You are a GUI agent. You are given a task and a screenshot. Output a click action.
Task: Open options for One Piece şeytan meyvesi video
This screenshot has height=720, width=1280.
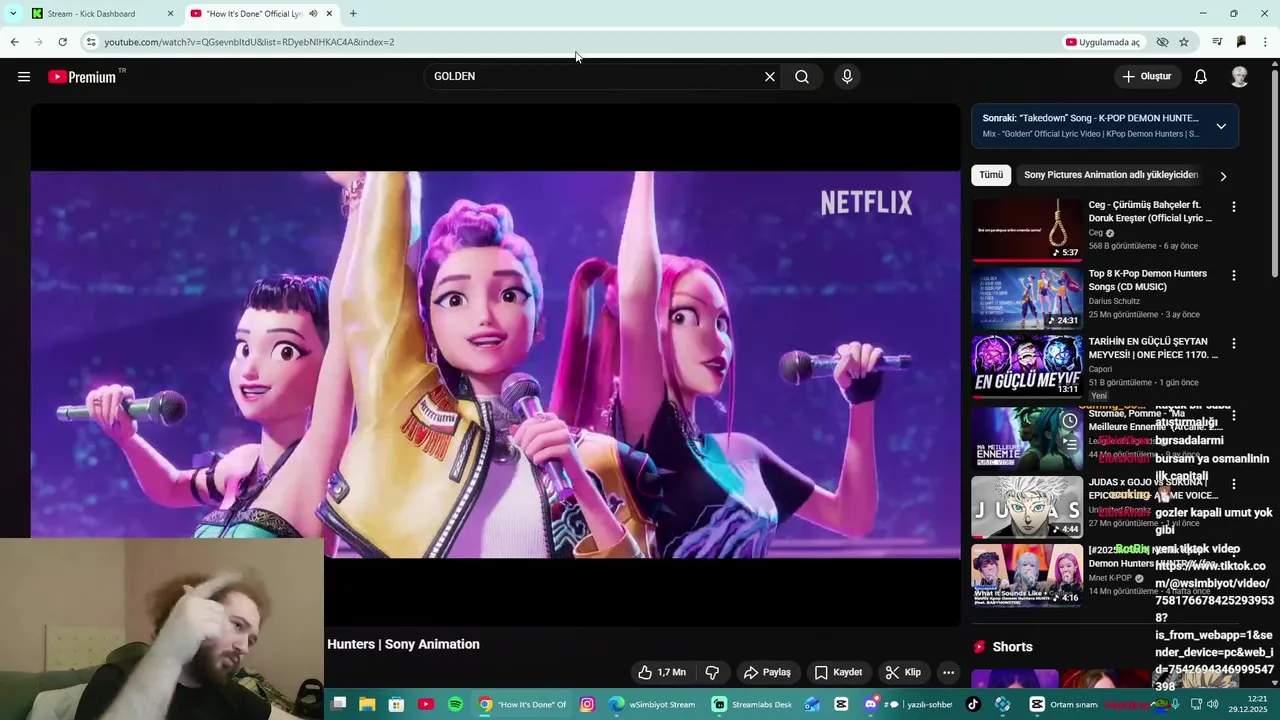tap(1234, 343)
